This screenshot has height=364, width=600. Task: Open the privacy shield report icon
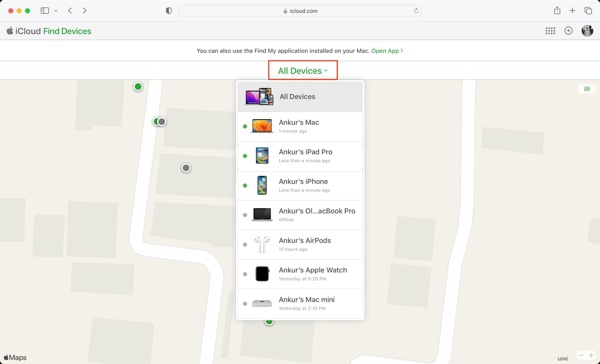(x=169, y=11)
